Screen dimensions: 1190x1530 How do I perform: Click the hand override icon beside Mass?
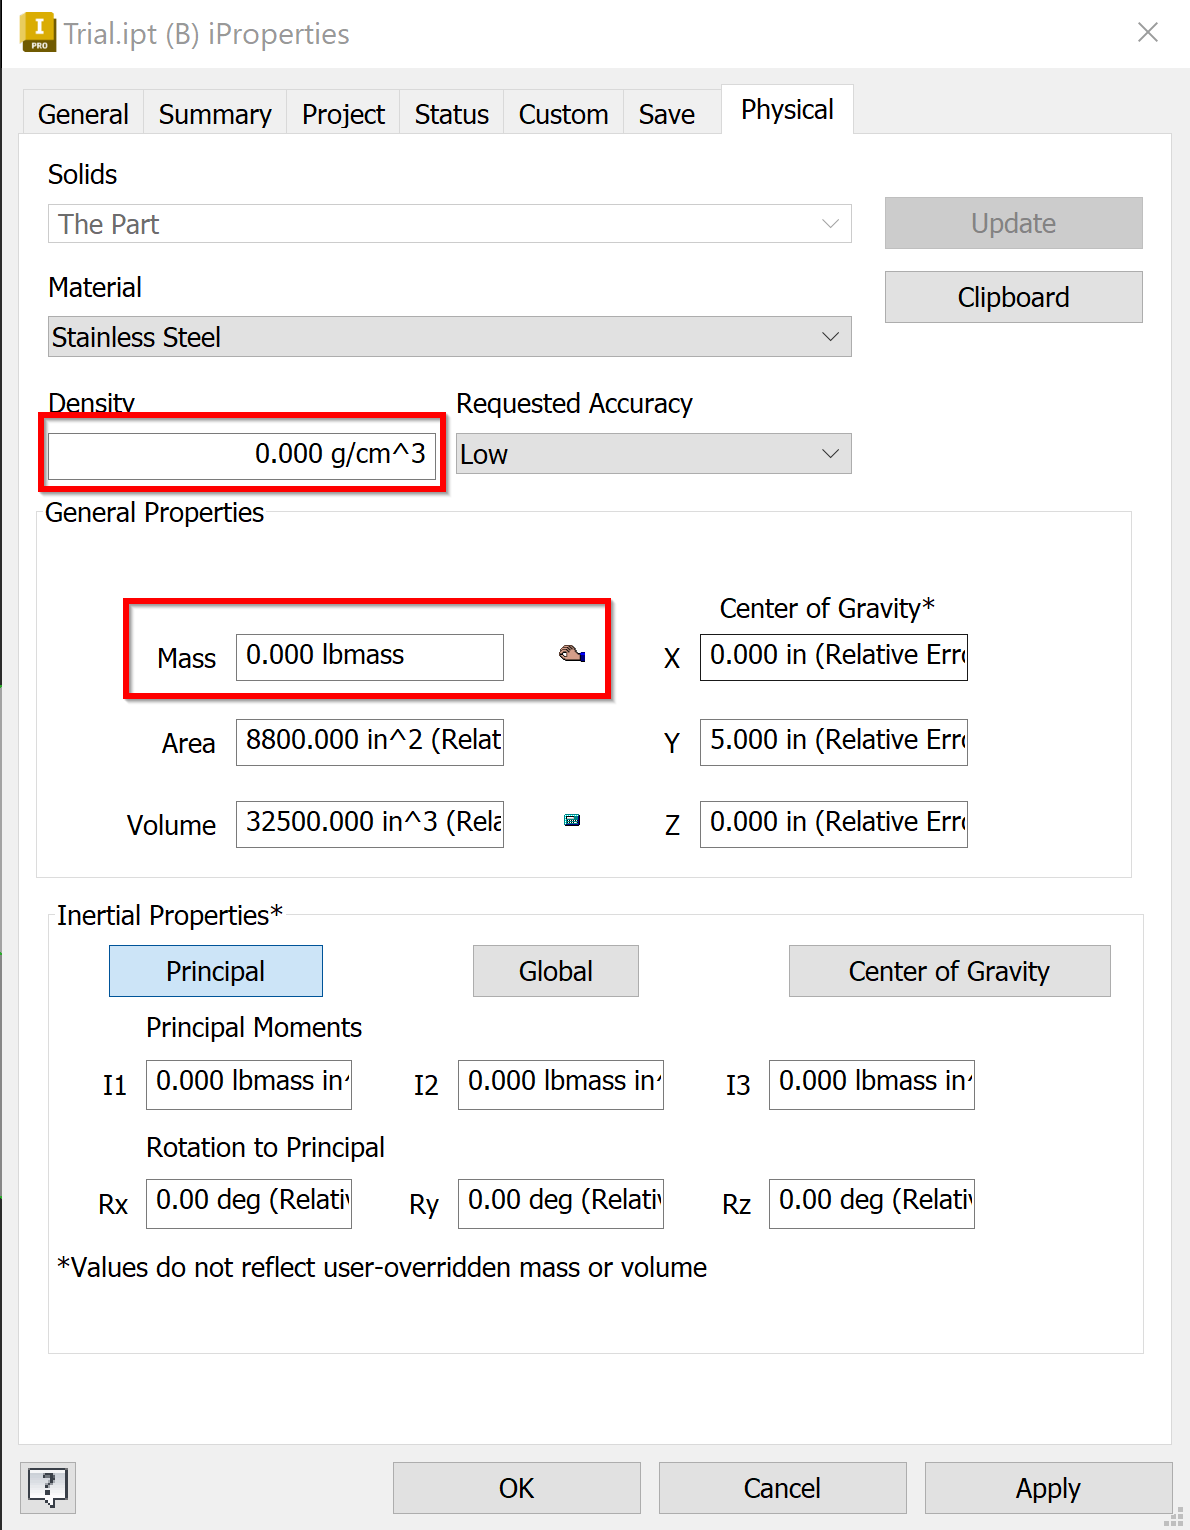click(x=572, y=655)
